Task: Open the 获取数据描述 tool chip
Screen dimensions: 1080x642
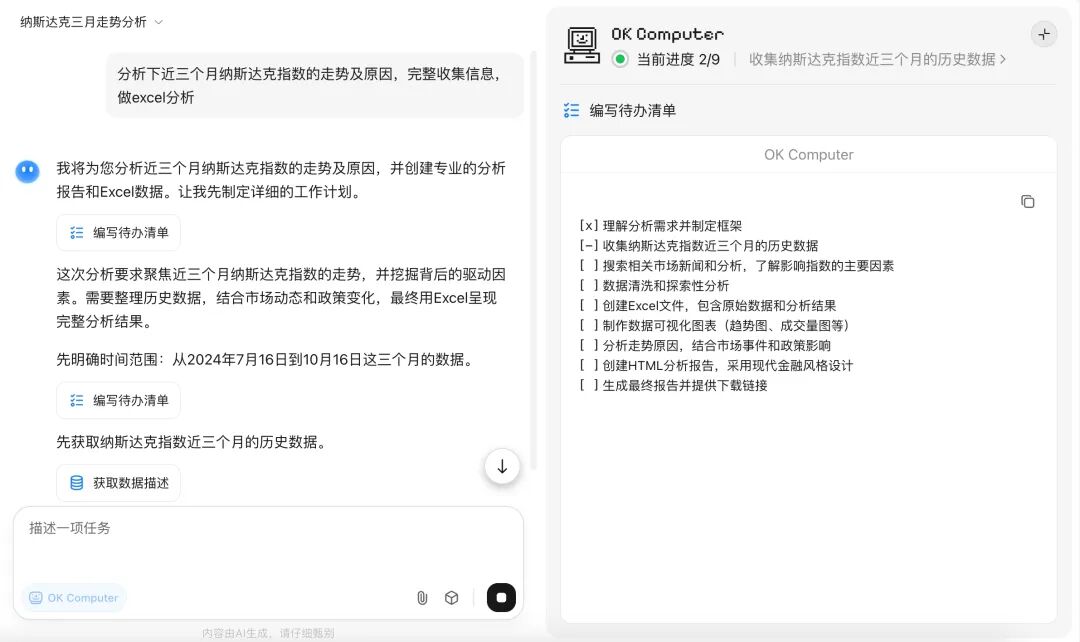Action: (118, 483)
